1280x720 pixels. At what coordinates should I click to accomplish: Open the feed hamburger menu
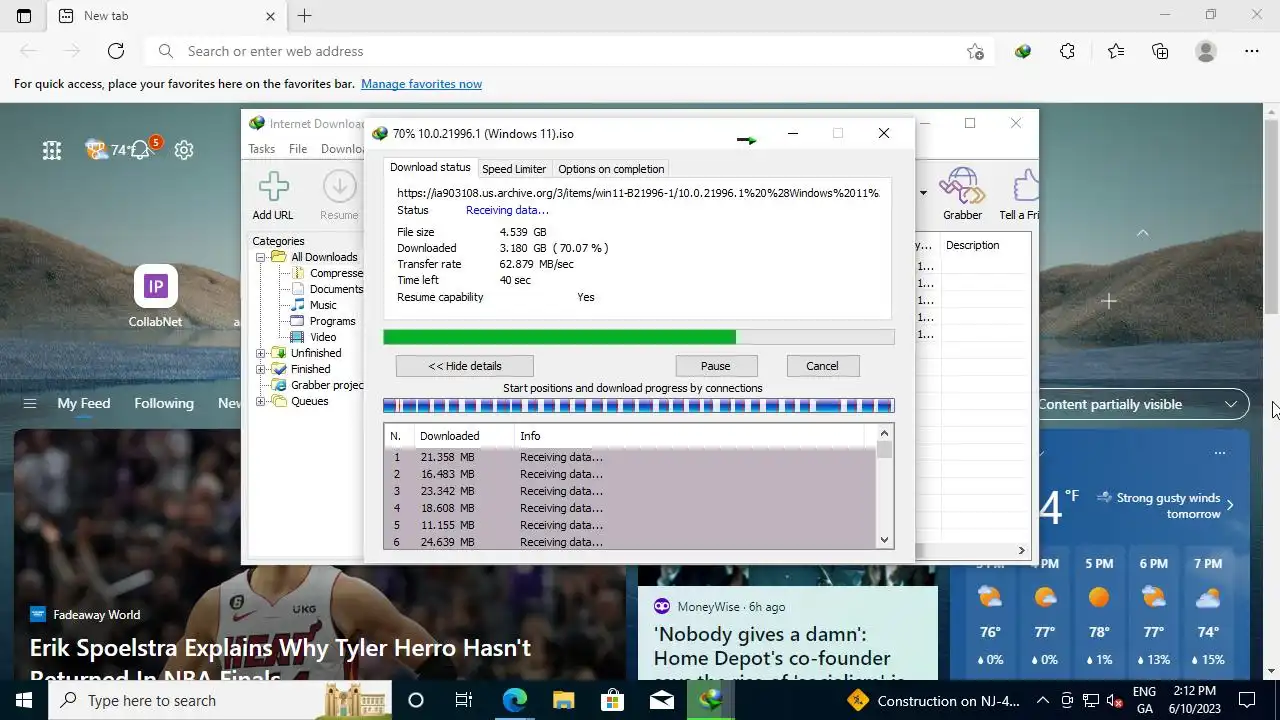tap(30, 404)
